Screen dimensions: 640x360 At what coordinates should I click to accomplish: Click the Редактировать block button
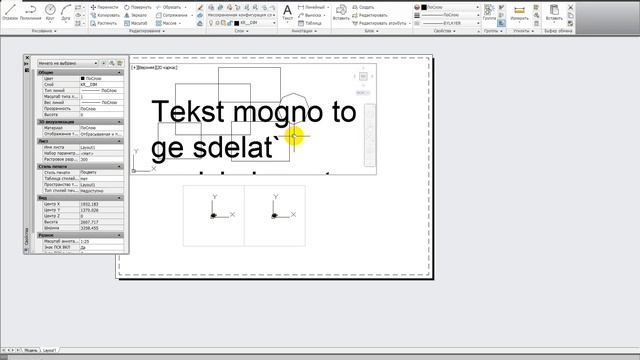(x=369, y=15)
